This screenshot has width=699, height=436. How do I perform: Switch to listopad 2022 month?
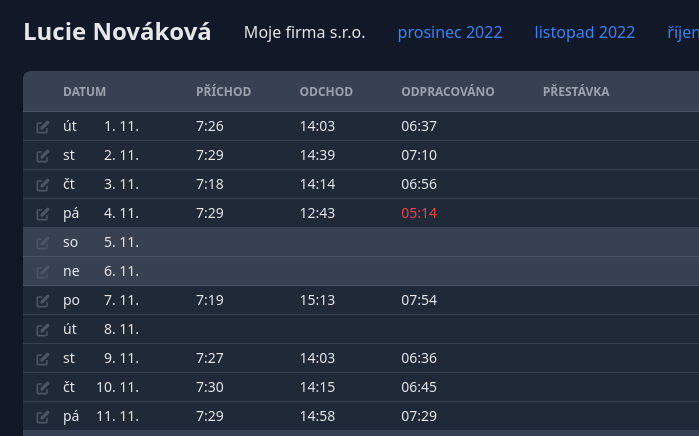pyautogui.click(x=585, y=32)
